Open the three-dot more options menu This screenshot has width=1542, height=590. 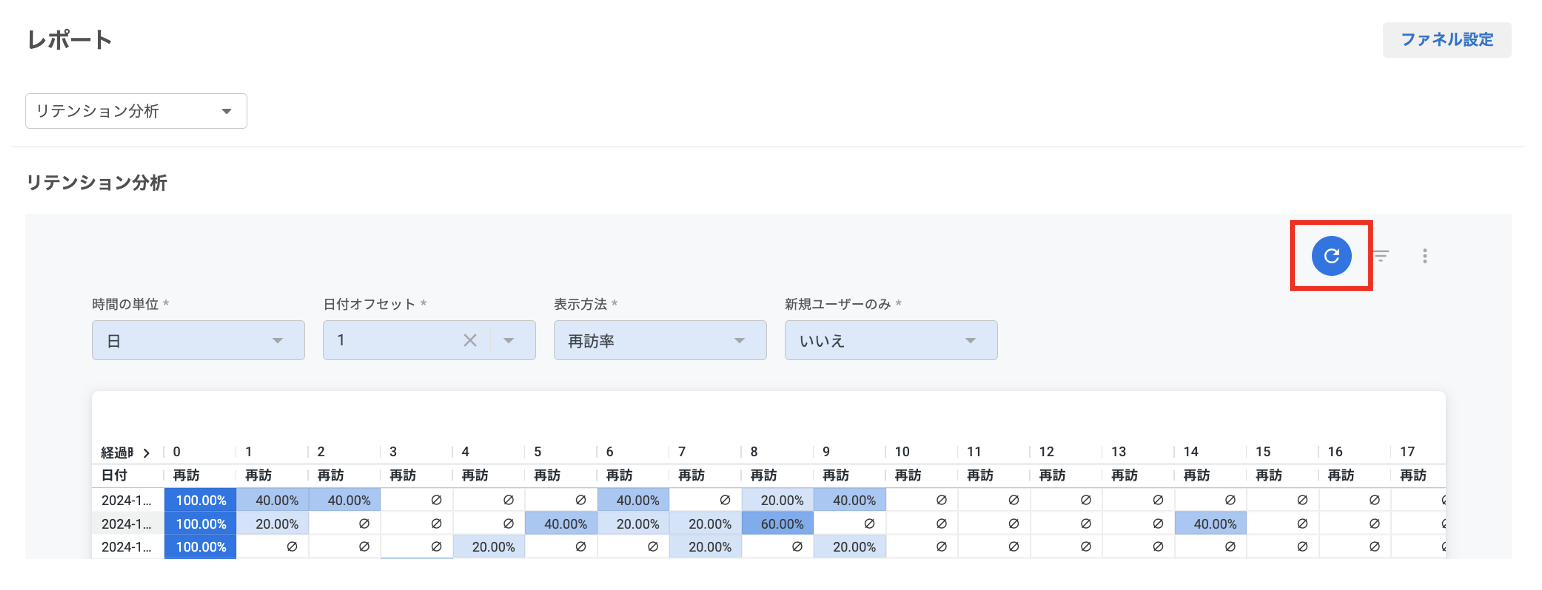(x=1425, y=256)
